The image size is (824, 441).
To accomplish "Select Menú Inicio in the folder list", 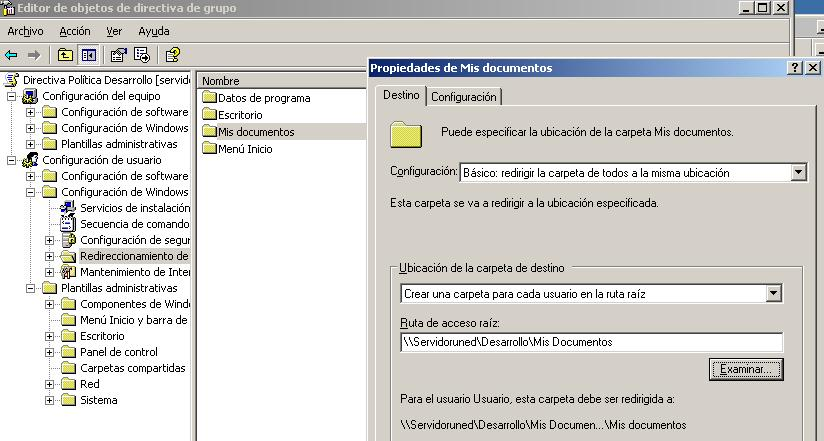I will point(245,149).
